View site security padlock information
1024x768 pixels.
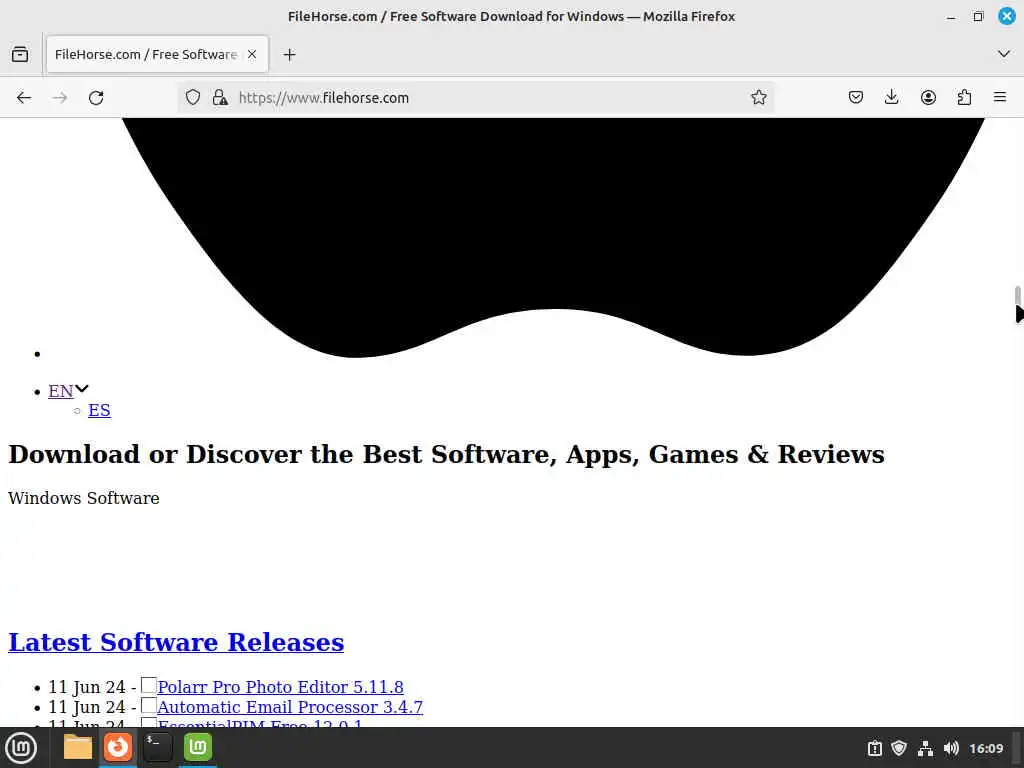(220, 98)
